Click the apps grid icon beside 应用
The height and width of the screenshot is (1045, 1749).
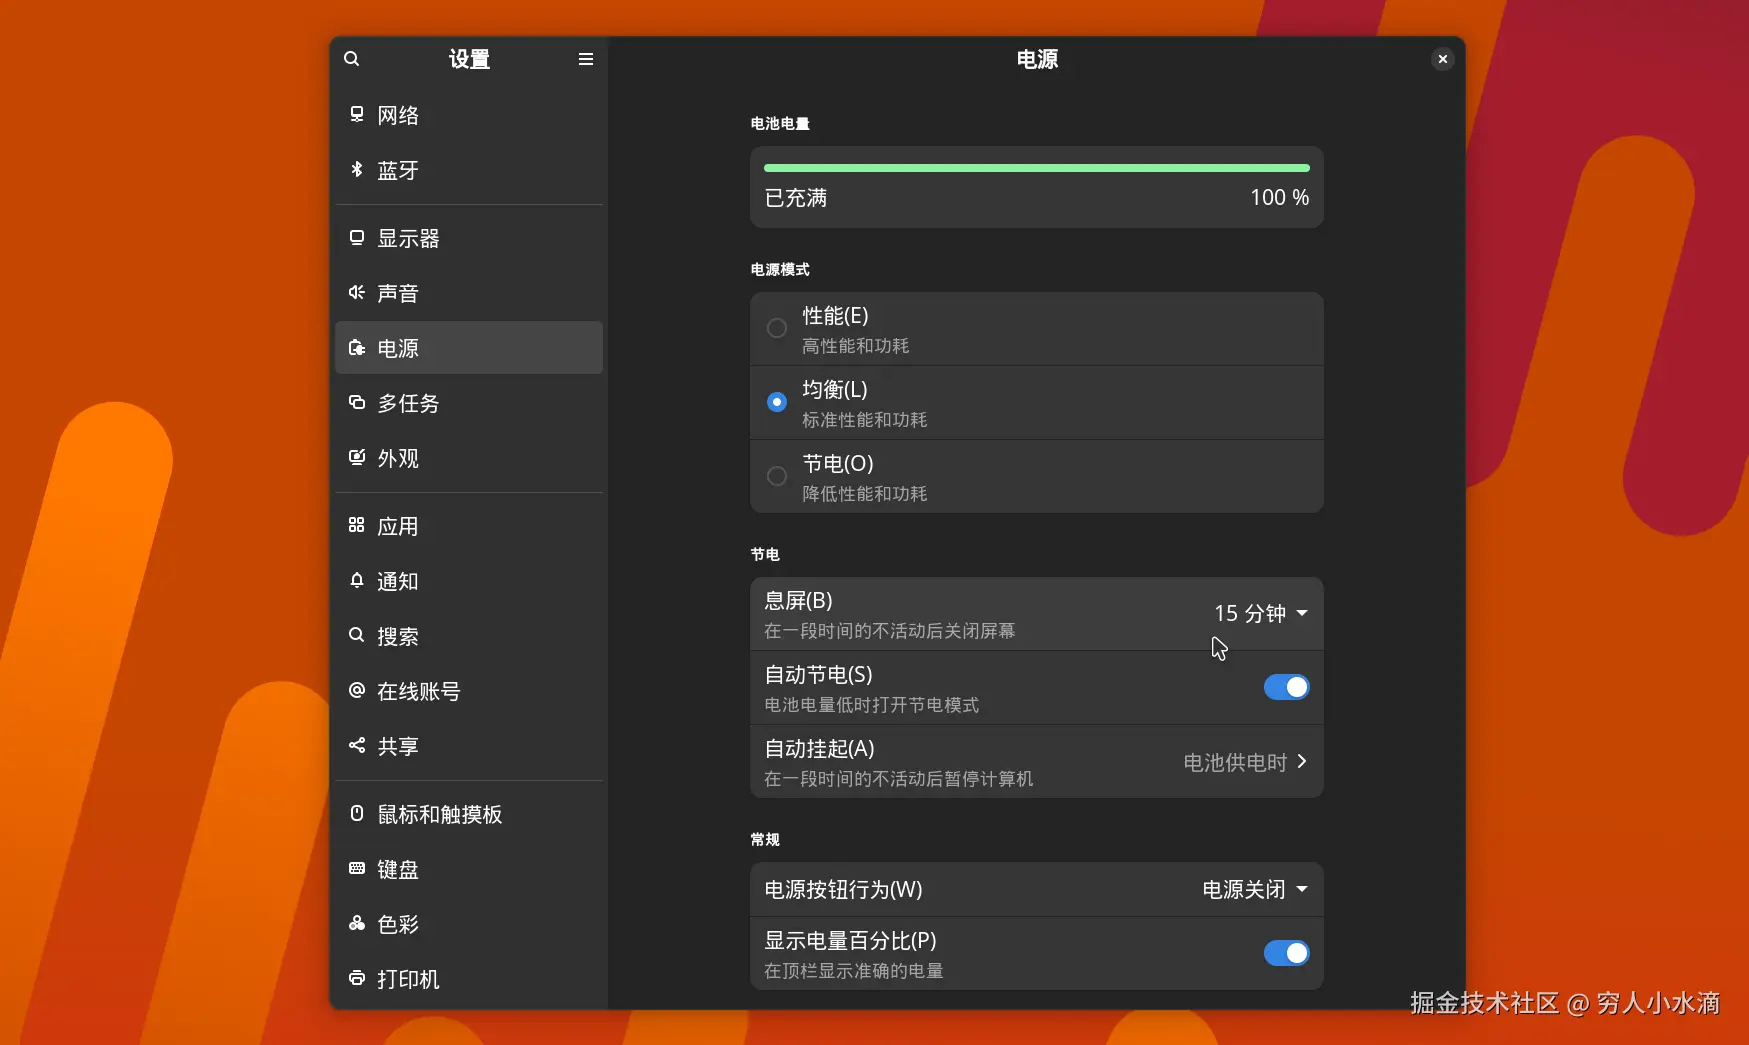coord(357,525)
